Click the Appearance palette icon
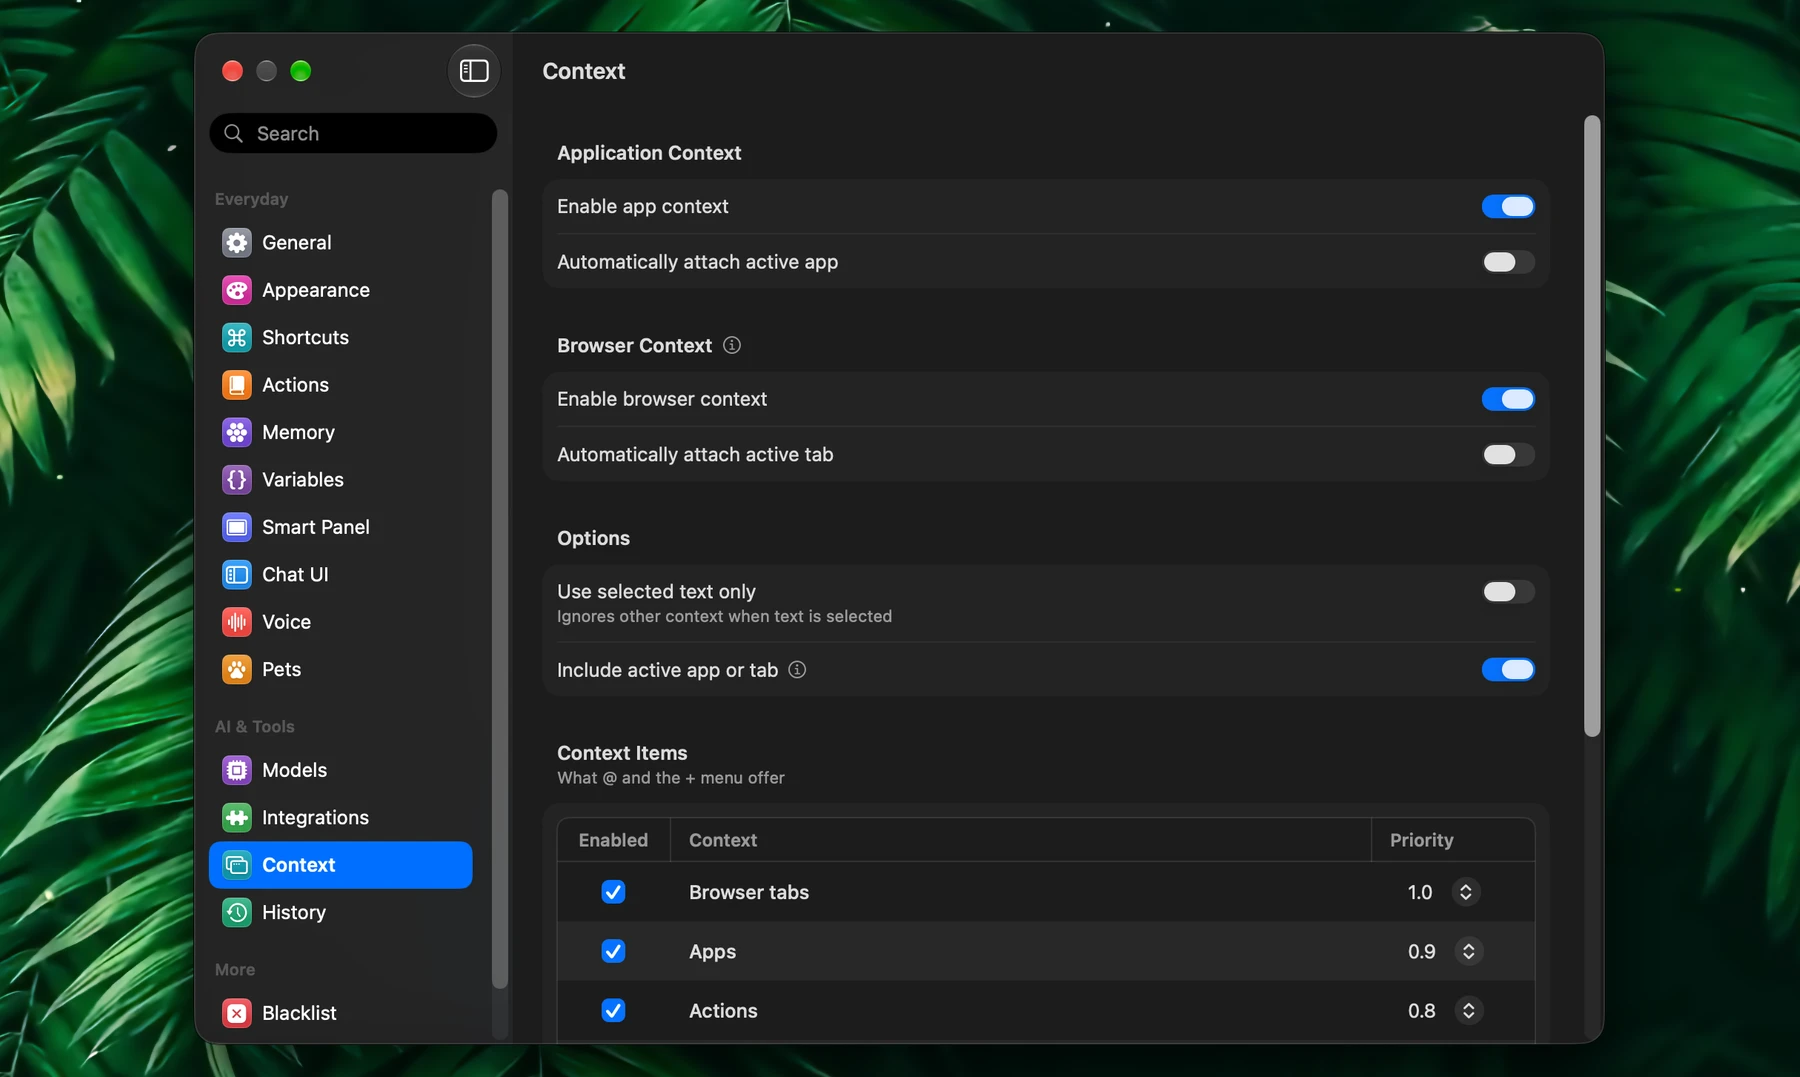The image size is (1800, 1077). [237, 290]
